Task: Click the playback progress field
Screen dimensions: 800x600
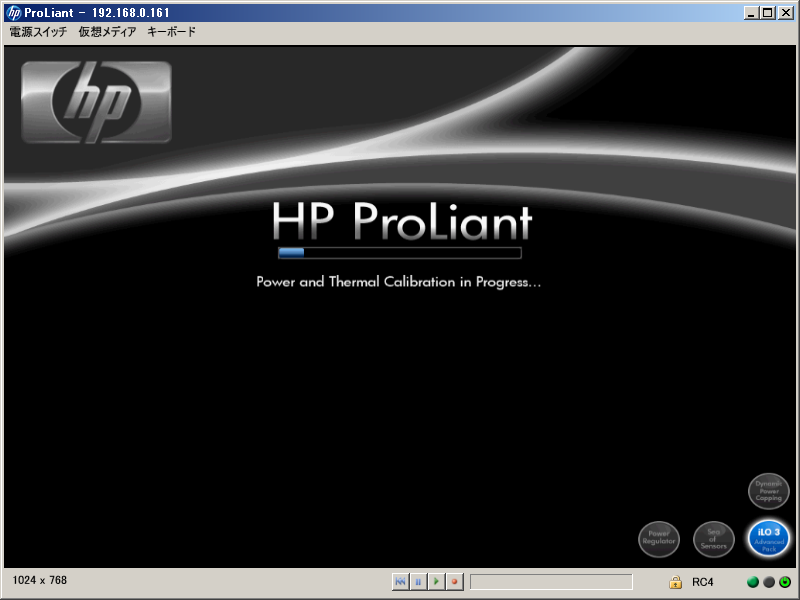Action: click(551, 582)
